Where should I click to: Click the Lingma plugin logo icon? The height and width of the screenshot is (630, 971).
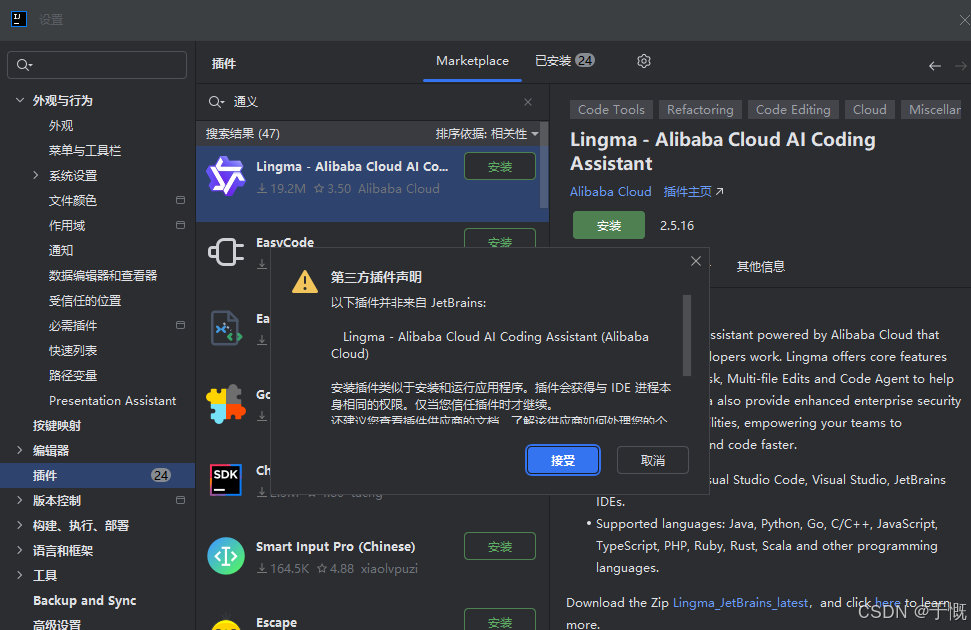[226, 176]
